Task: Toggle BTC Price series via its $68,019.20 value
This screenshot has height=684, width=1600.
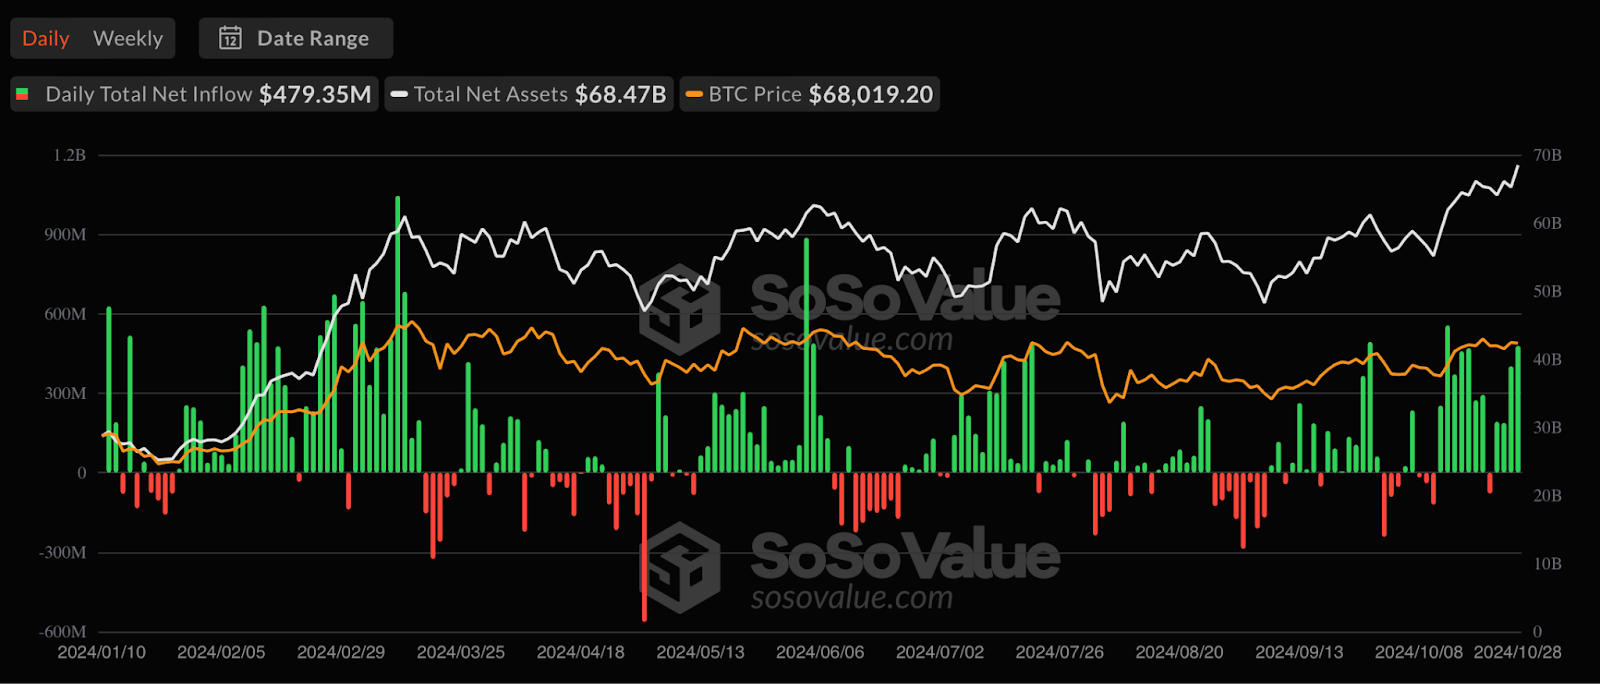Action: click(x=870, y=95)
